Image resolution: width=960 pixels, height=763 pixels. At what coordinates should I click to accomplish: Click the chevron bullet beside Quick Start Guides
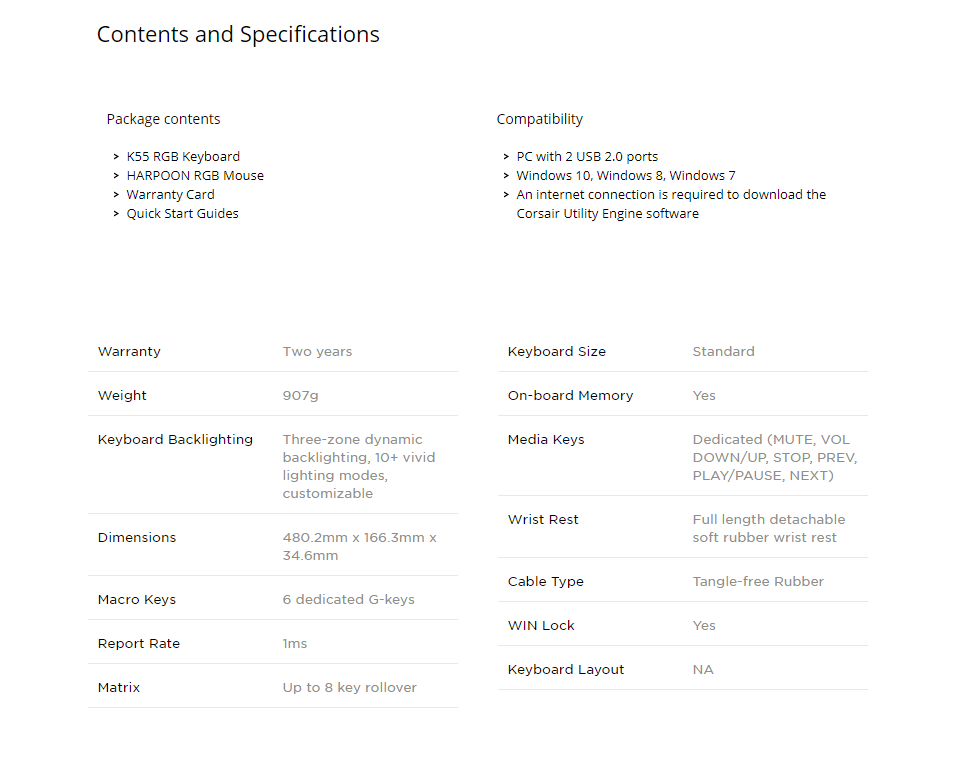point(117,214)
